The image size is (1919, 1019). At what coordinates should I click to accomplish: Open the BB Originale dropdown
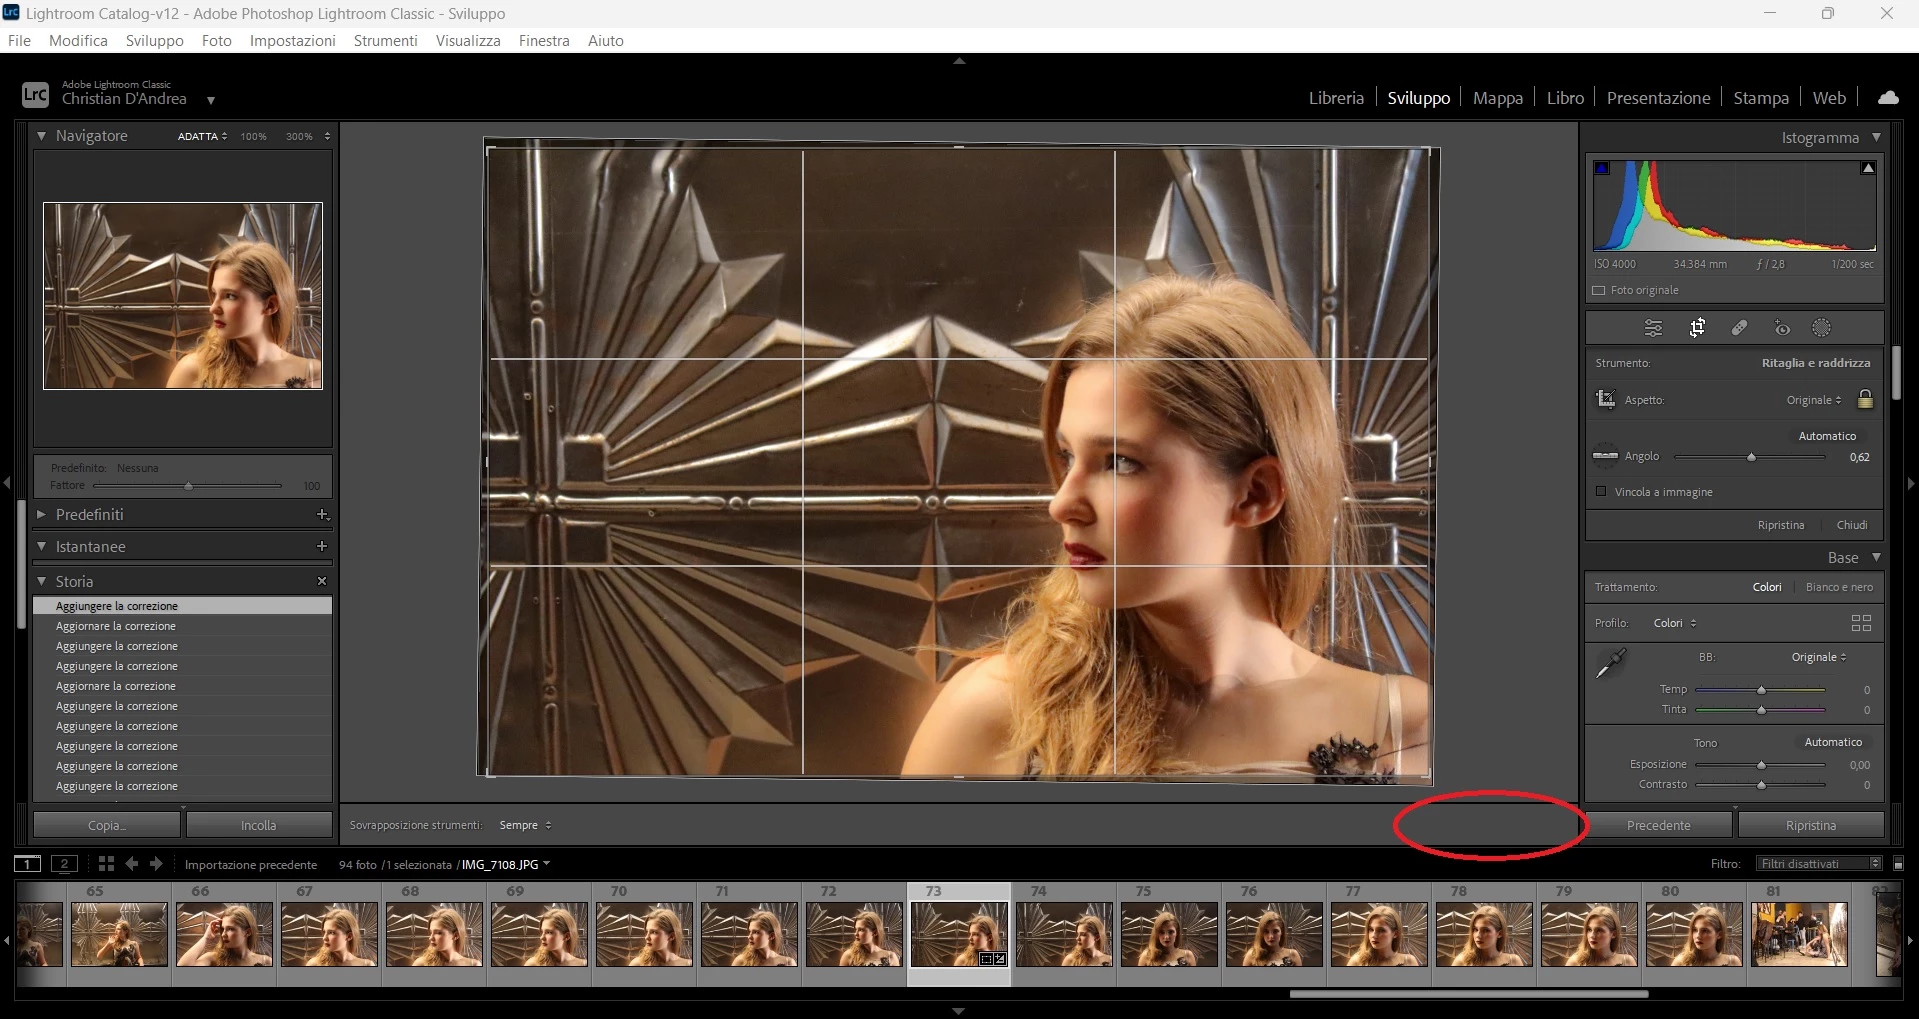tap(1819, 657)
